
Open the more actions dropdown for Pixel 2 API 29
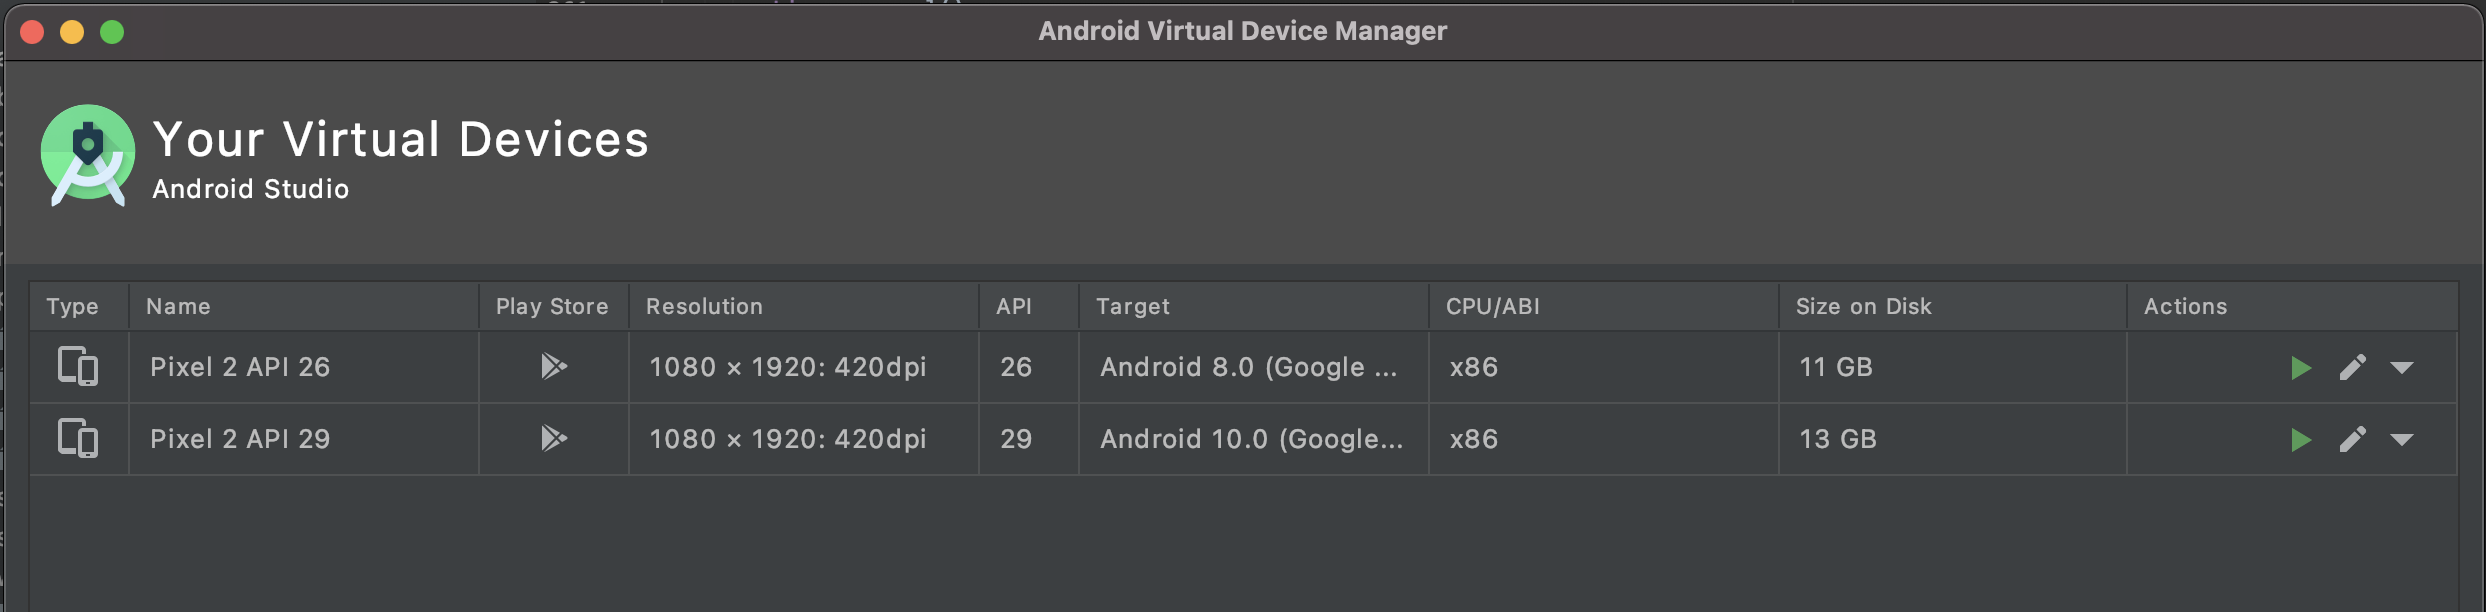tap(2400, 441)
